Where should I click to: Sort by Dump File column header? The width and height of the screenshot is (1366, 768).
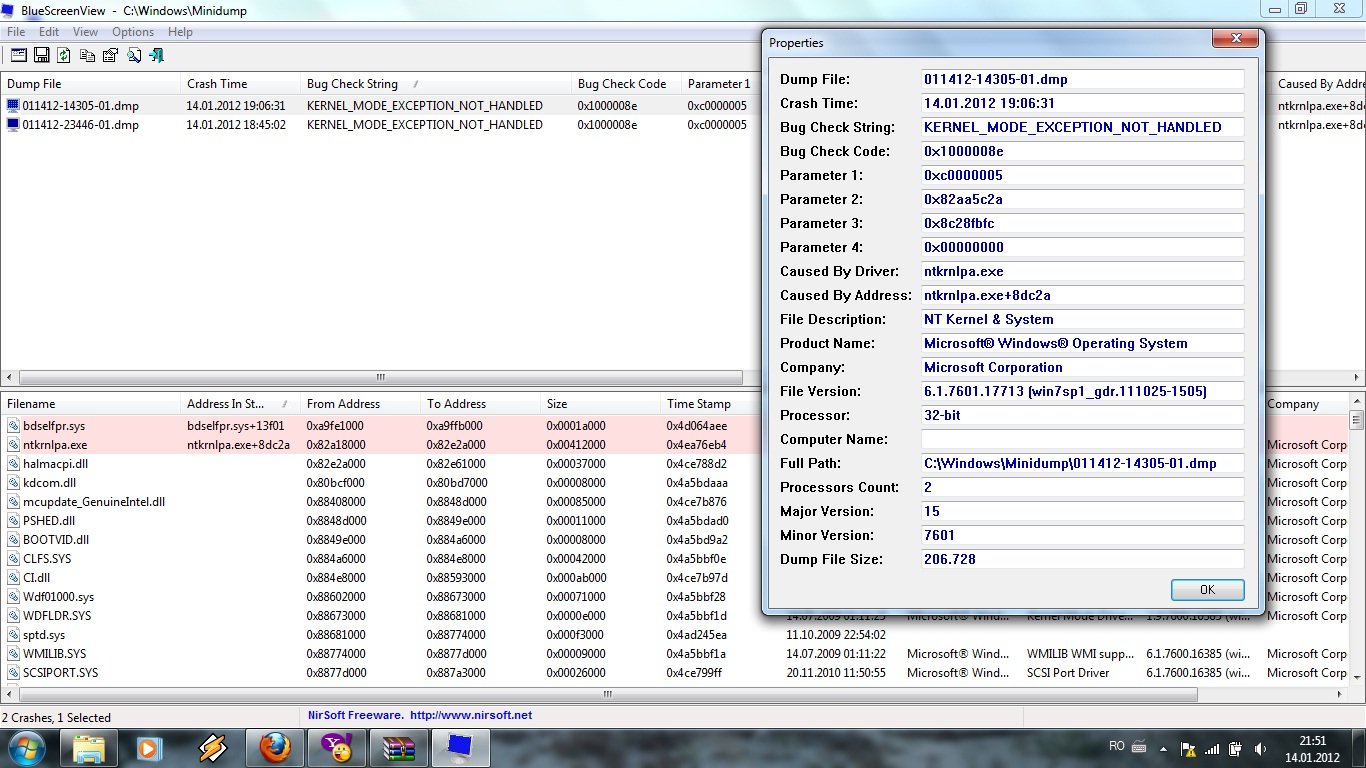90,84
